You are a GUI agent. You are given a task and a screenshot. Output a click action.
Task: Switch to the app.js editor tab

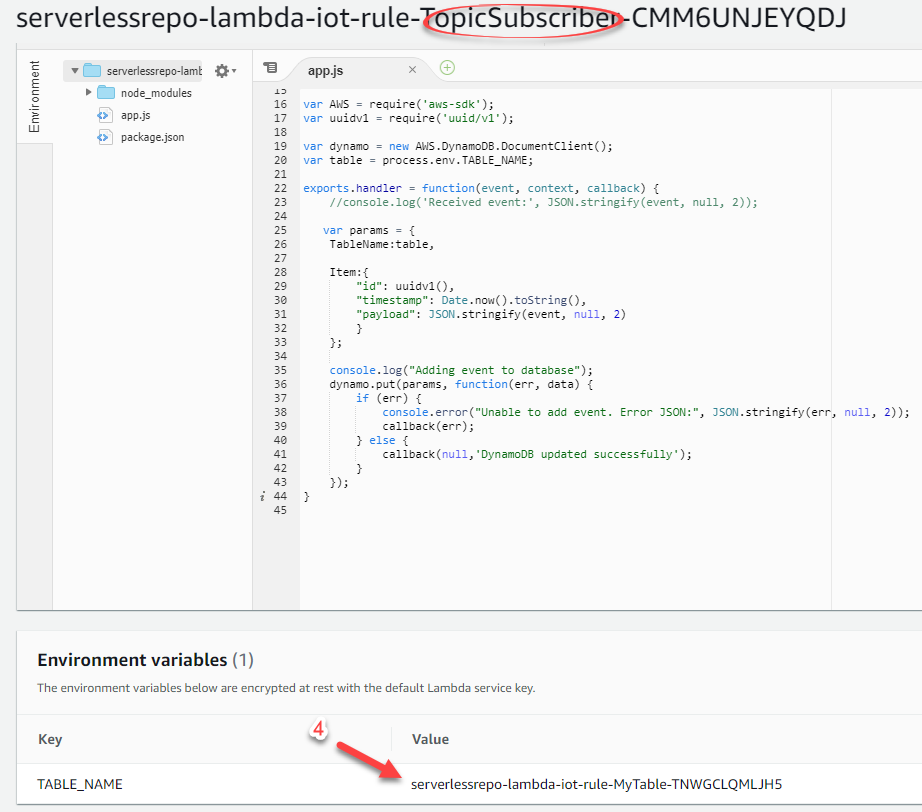click(x=327, y=70)
